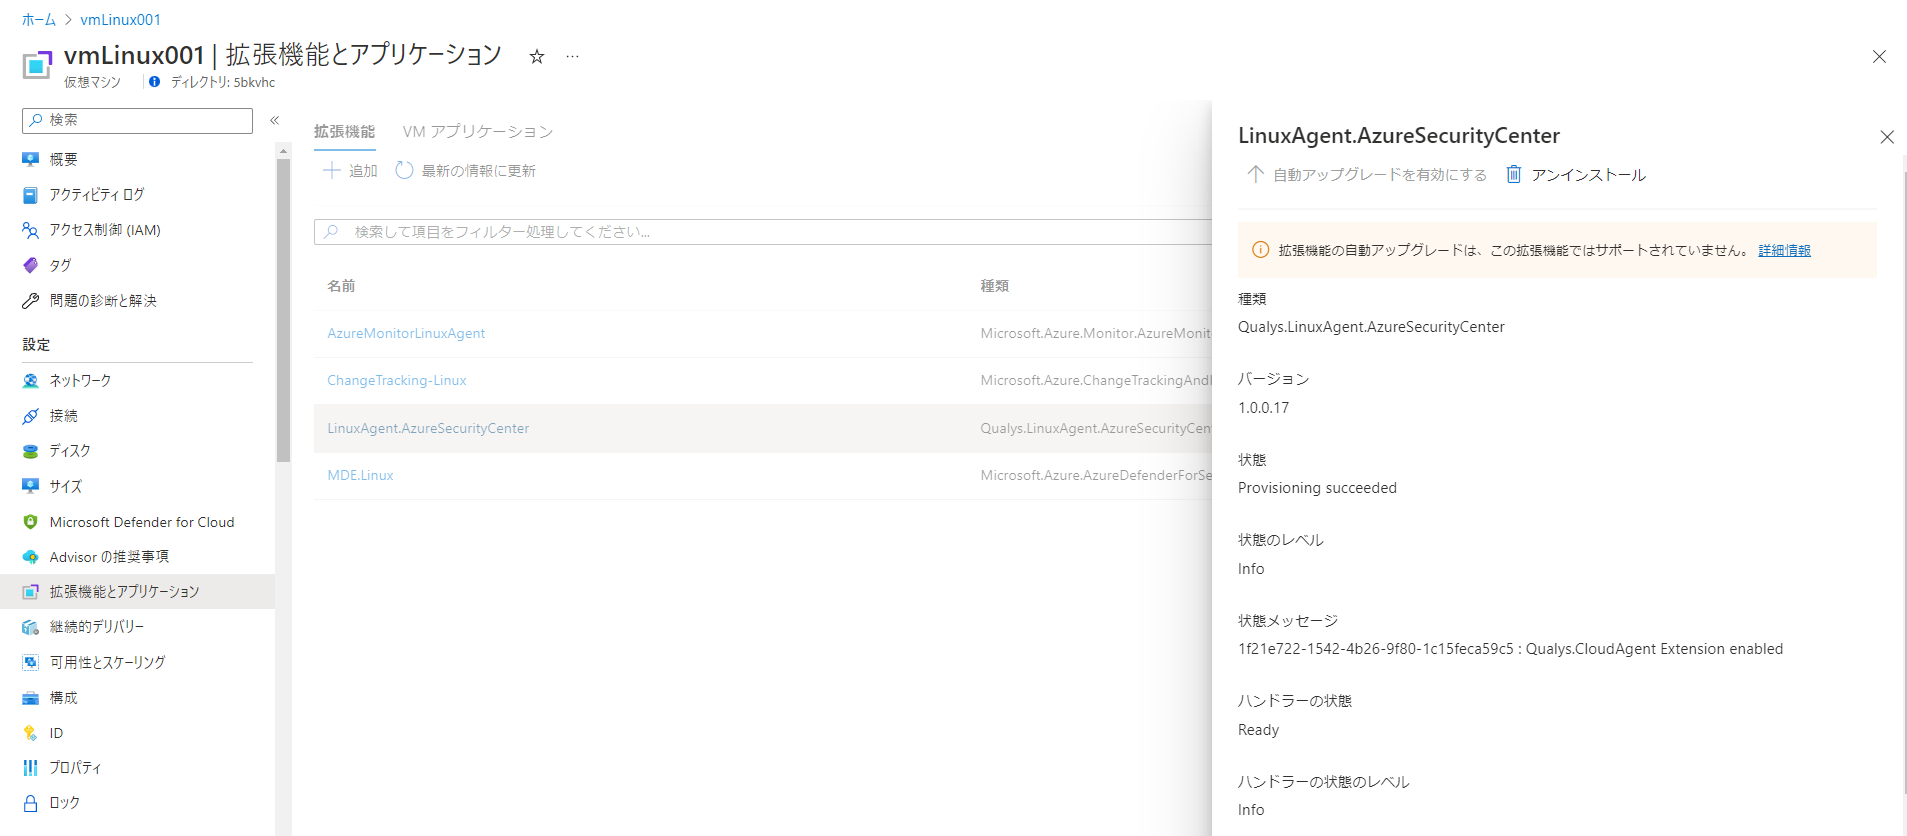The width and height of the screenshot is (1907, 836).
Task: Click the アンインストール button label
Action: pos(1588,175)
